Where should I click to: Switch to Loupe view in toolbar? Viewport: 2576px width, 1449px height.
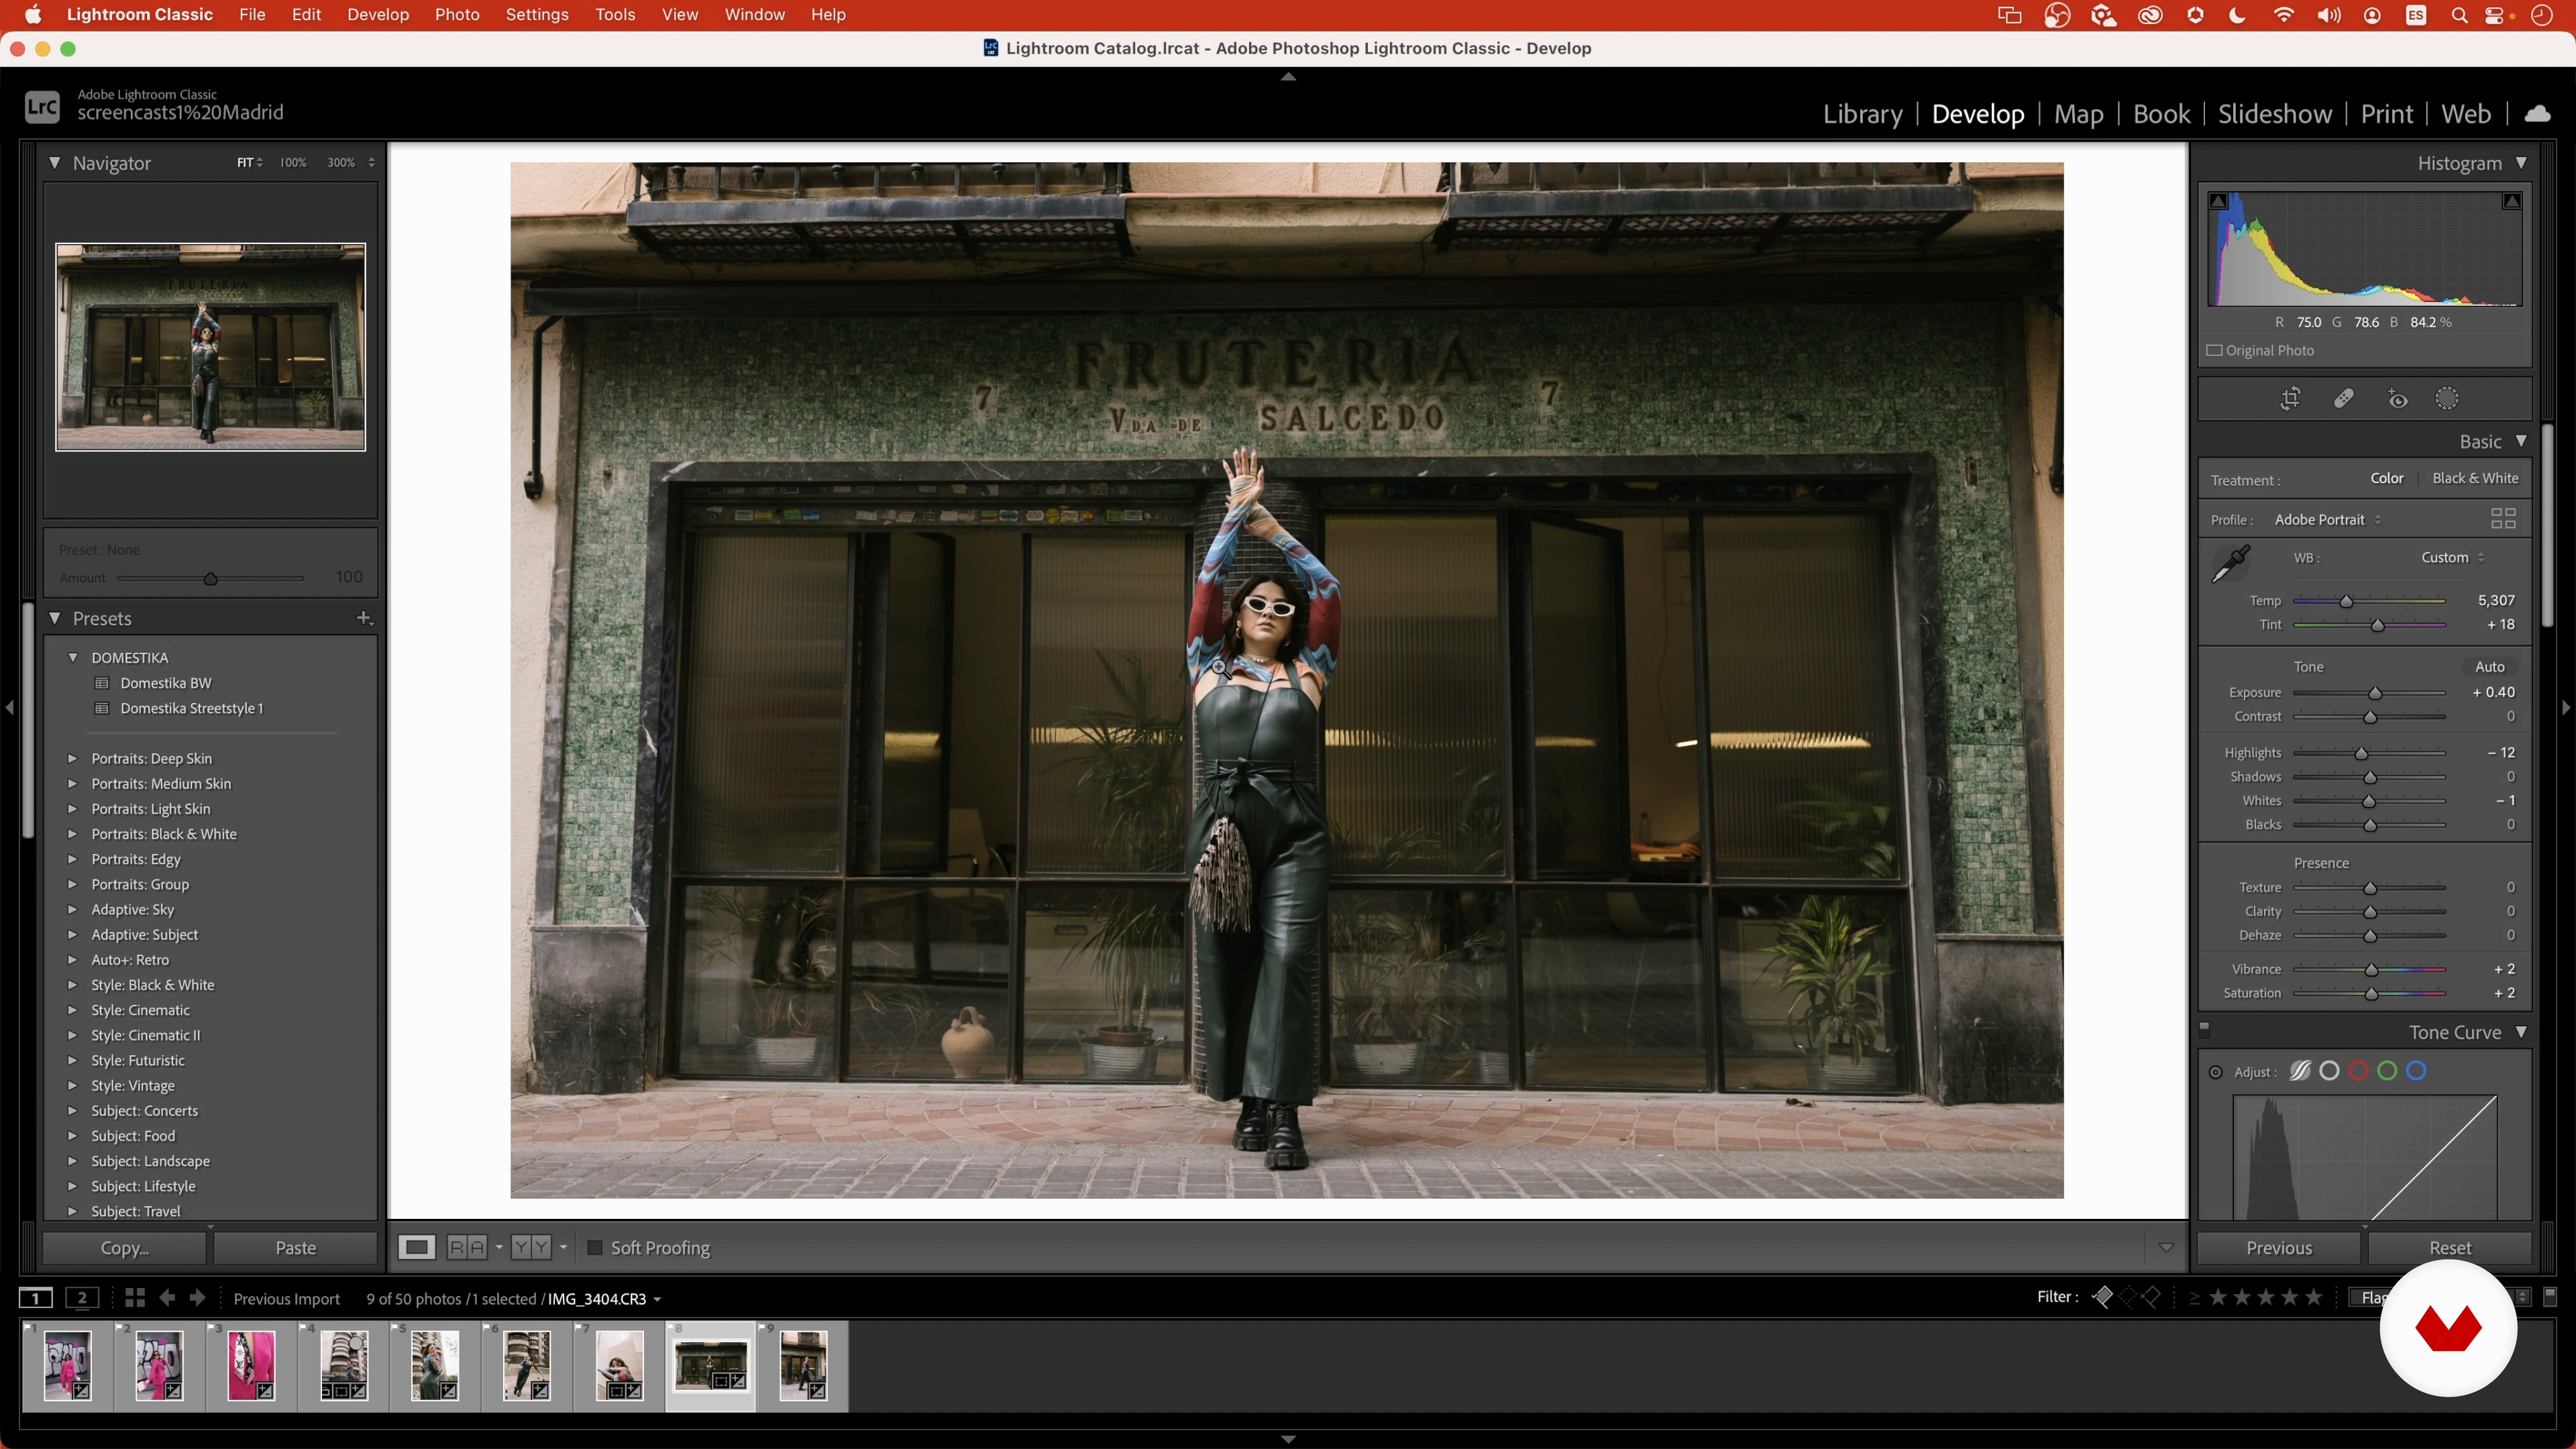click(416, 1247)
